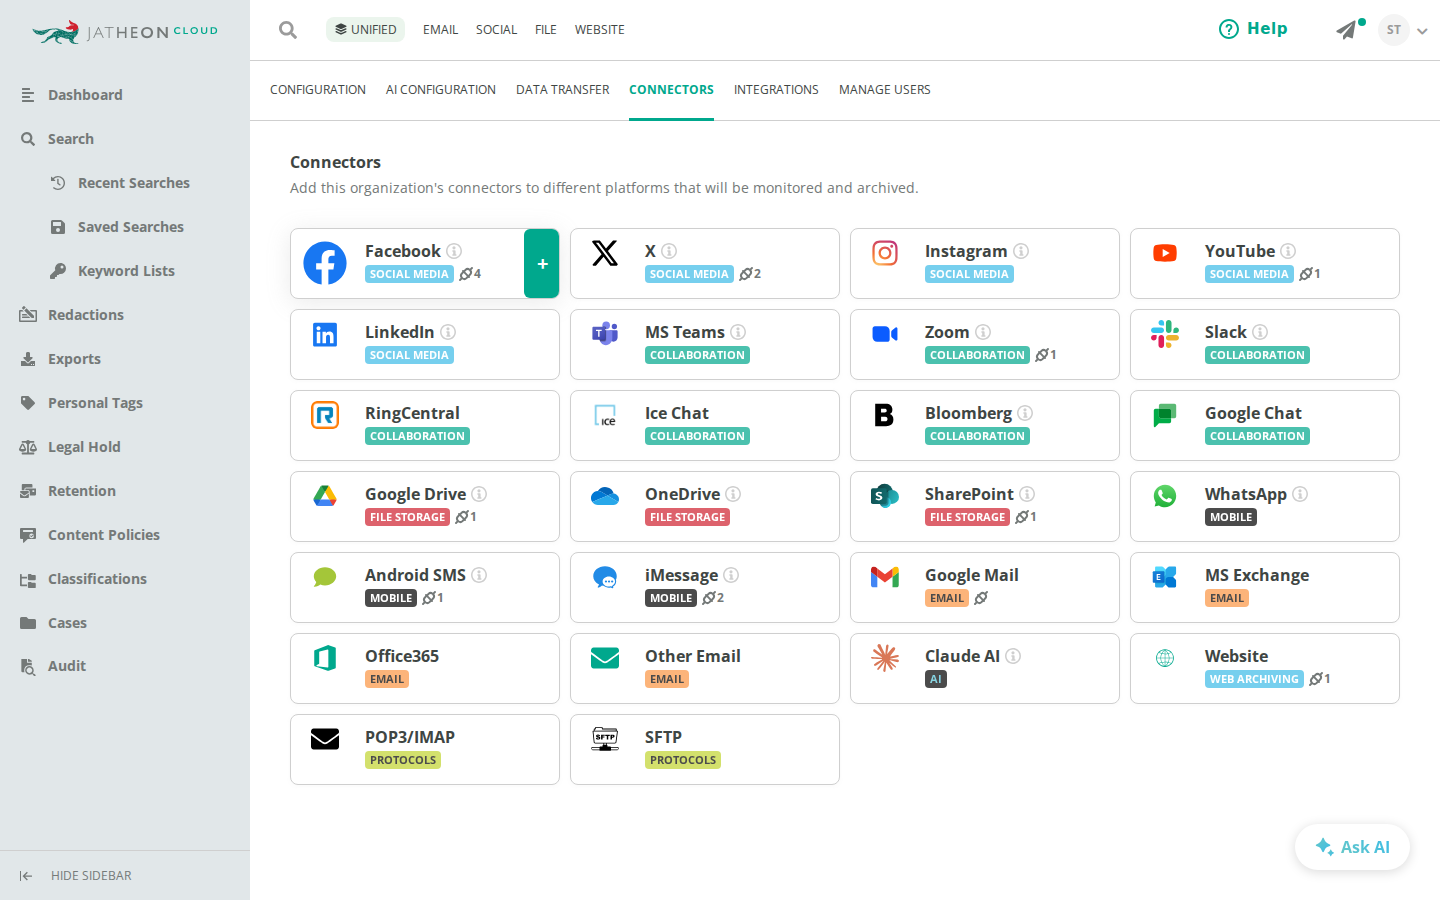Image resolution: width=1440 pixels, height=900 pixels.
Task: Open the MS Teams connector icon
Action: (x=605, y=334)
